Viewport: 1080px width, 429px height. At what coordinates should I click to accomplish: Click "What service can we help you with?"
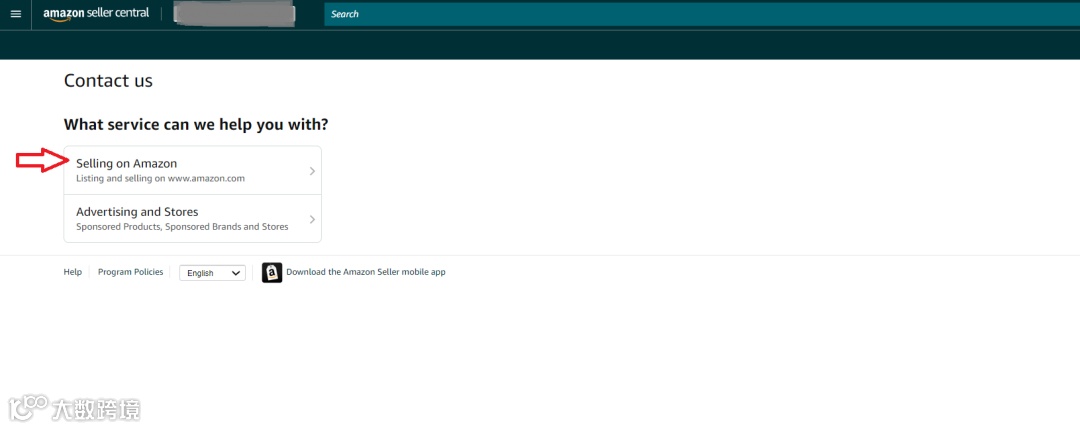196,125
